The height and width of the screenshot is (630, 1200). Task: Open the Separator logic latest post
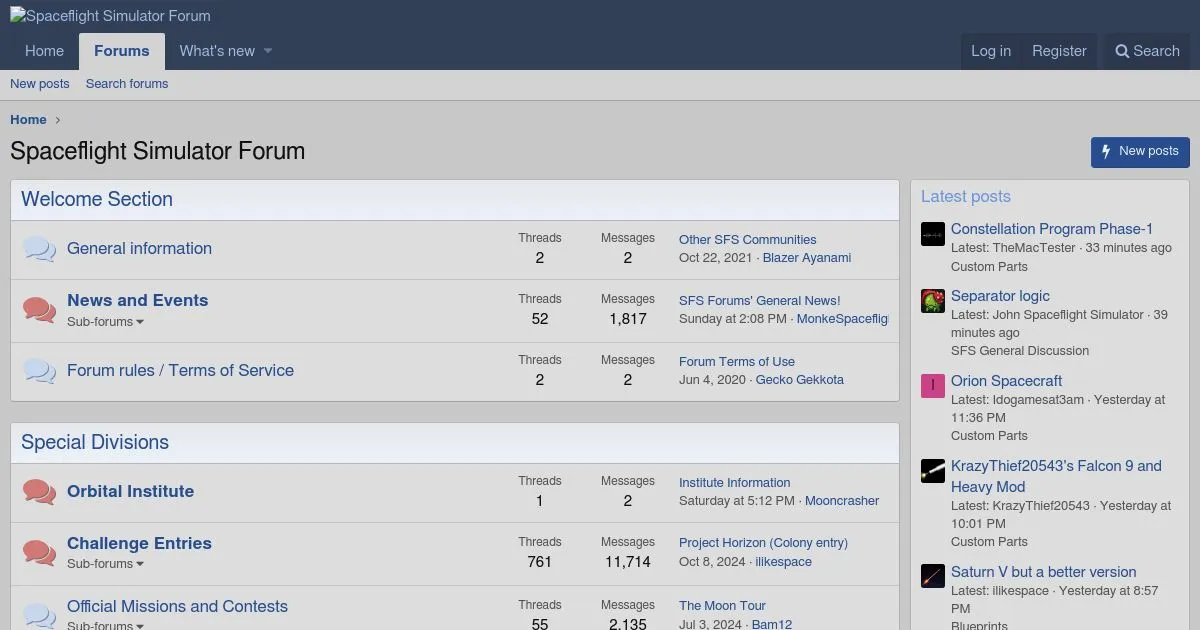click(x=1000, y=296)
